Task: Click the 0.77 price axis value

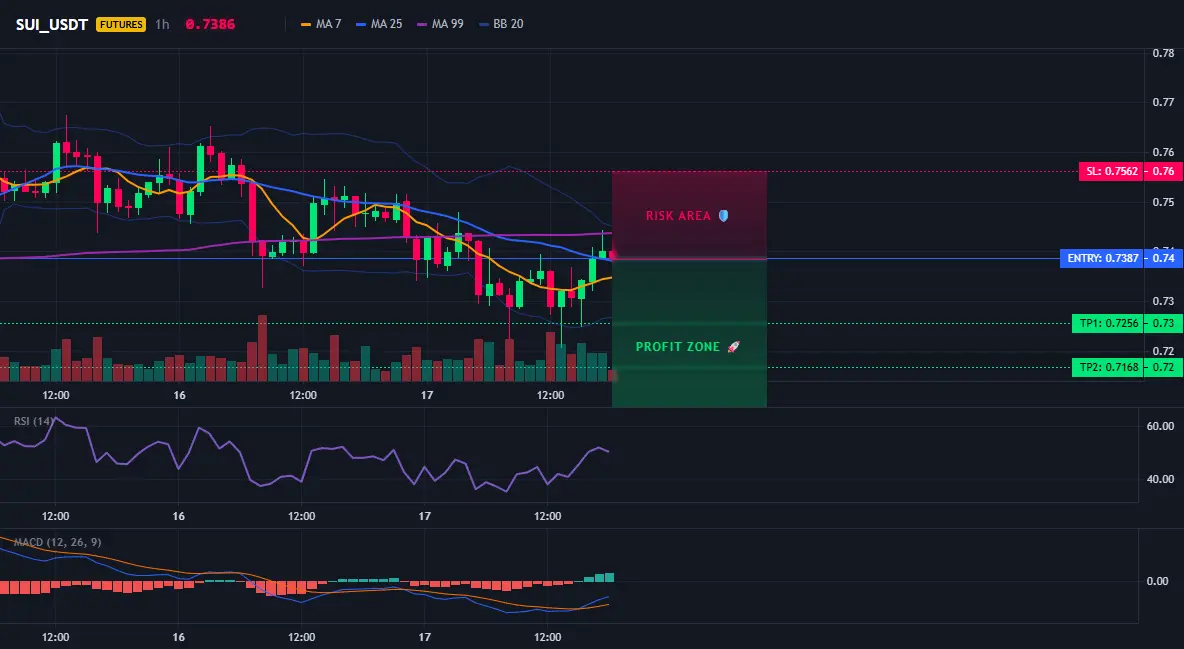Action: (1163, 102)
